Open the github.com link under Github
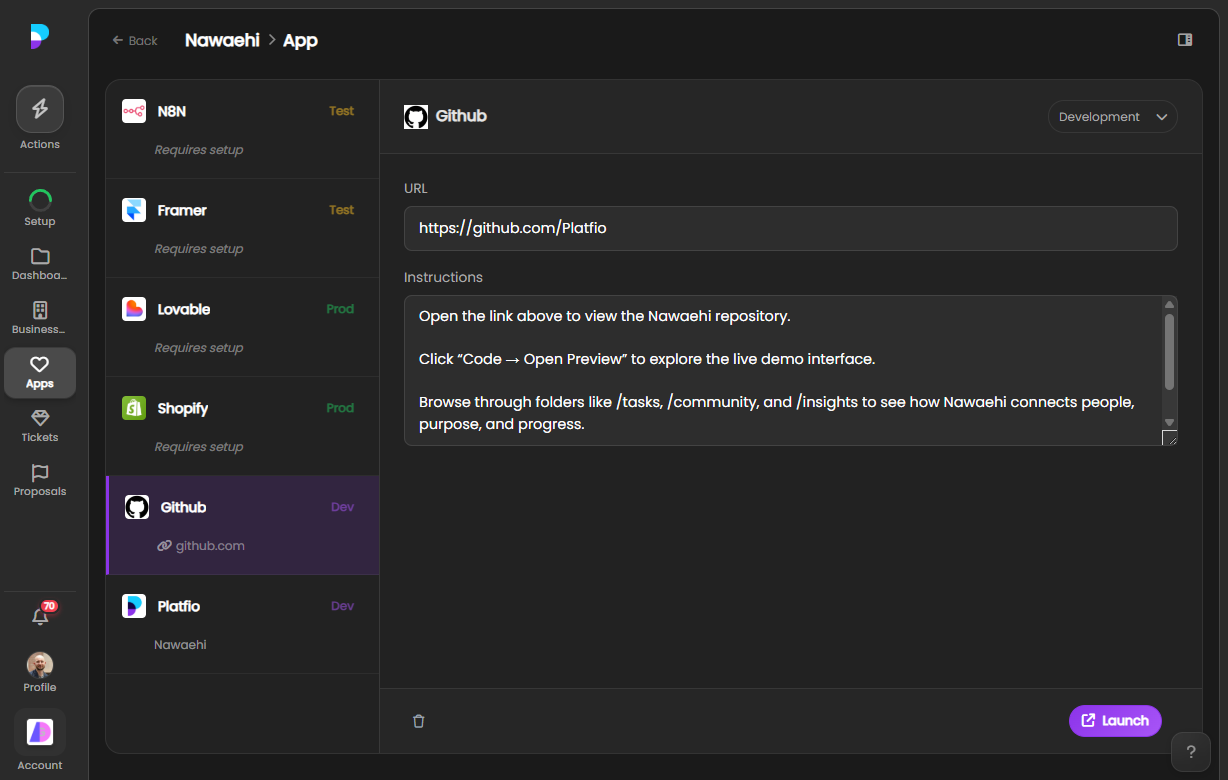Screen dimensions: 1228x780 202,545
